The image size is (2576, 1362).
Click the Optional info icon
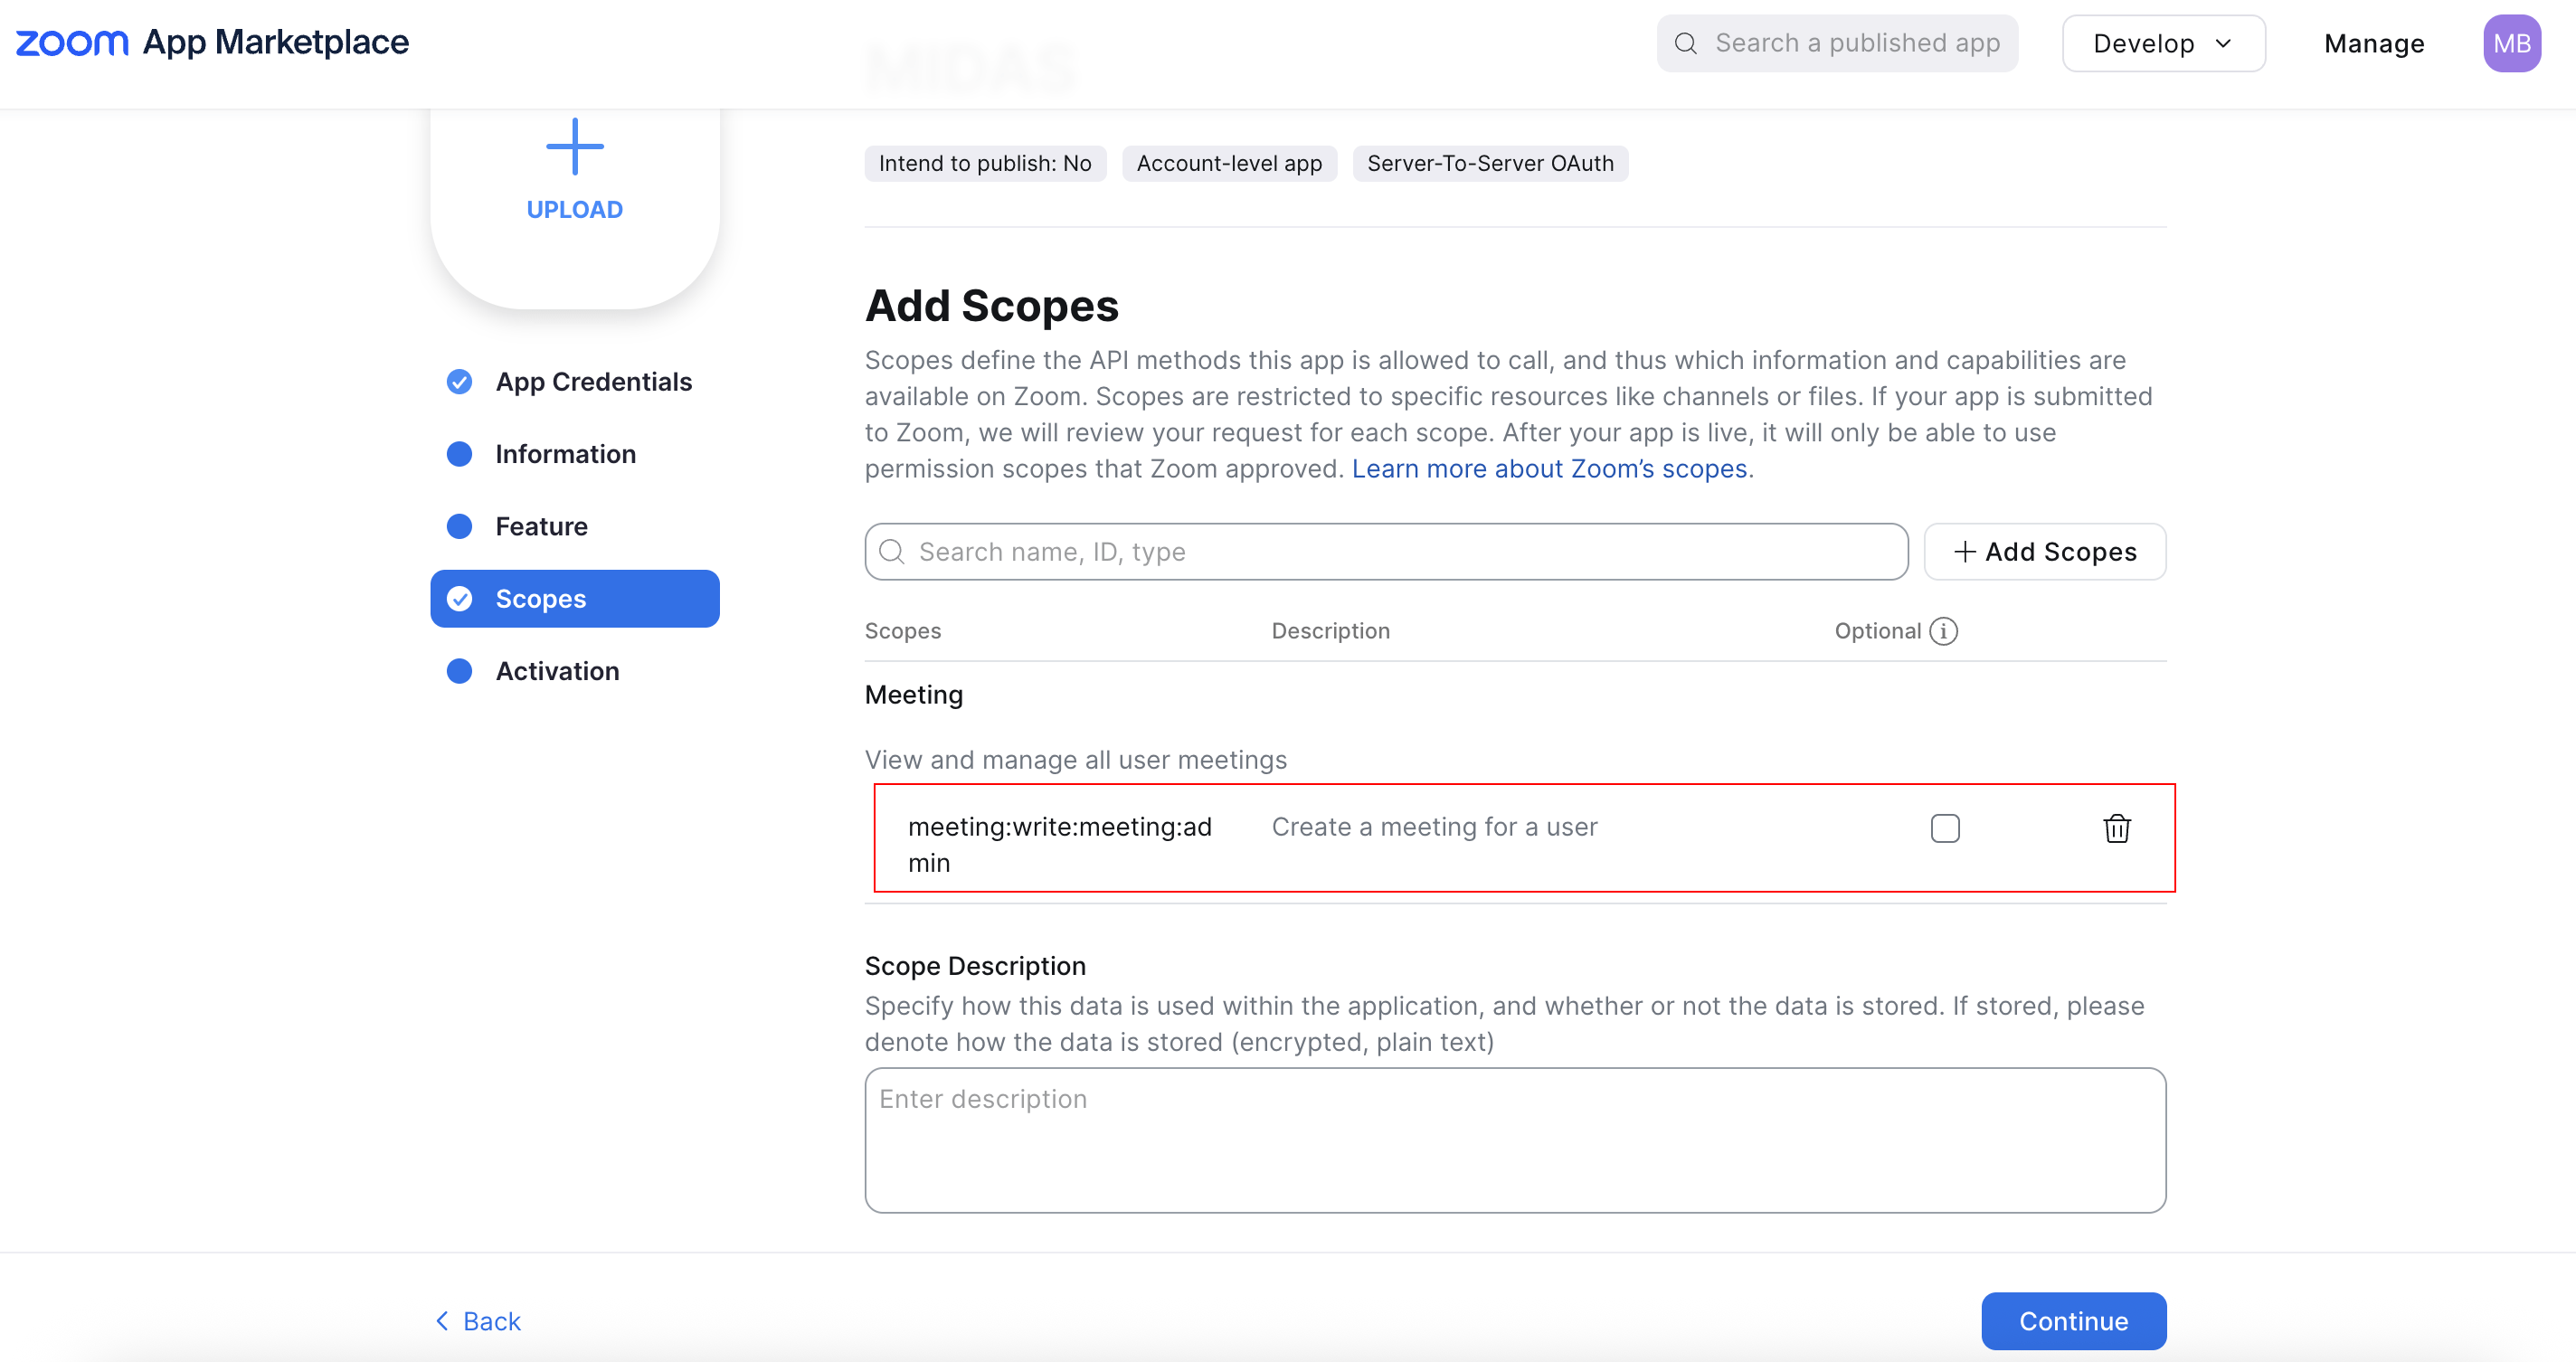(x=1943, y=631)
